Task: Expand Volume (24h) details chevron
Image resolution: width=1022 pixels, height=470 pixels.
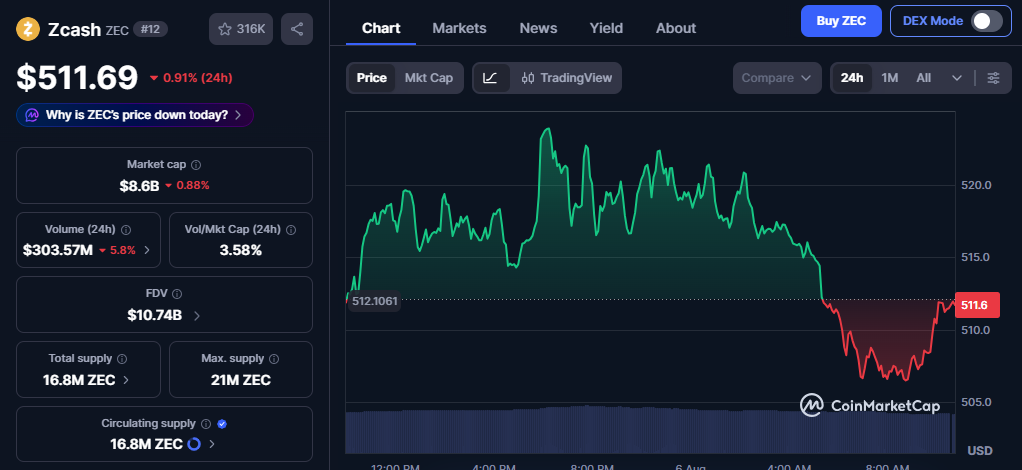Action: [x=147, y=250]
